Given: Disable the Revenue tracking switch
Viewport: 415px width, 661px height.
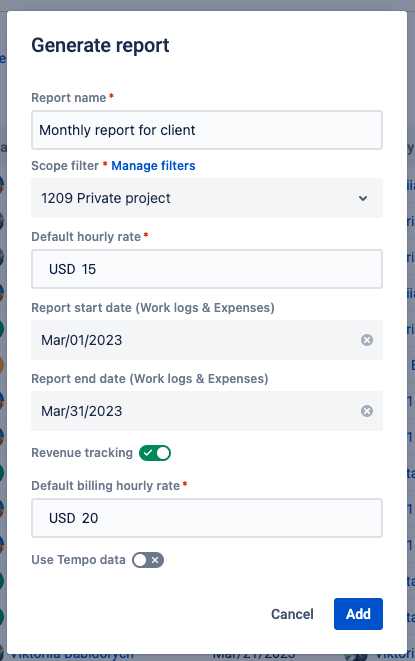Looking at the screenshot, I should [x=155, y=453].
